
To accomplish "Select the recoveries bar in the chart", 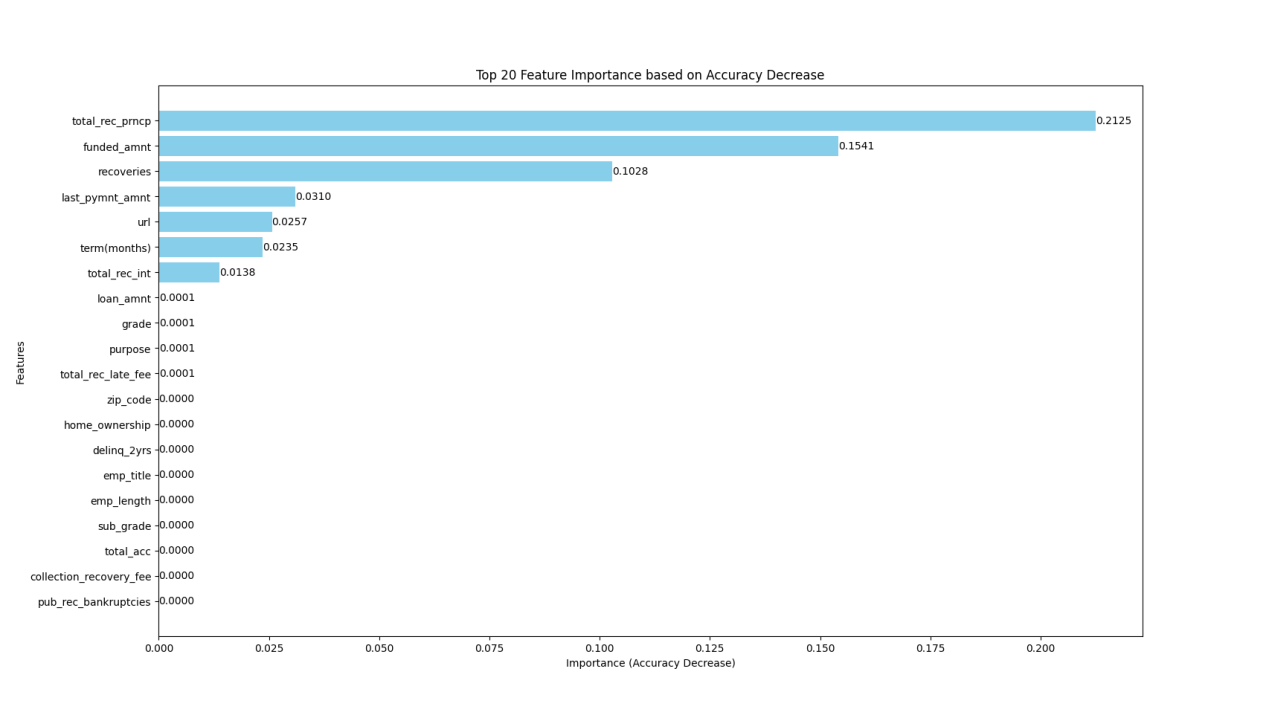I will [x=385, y=172].
